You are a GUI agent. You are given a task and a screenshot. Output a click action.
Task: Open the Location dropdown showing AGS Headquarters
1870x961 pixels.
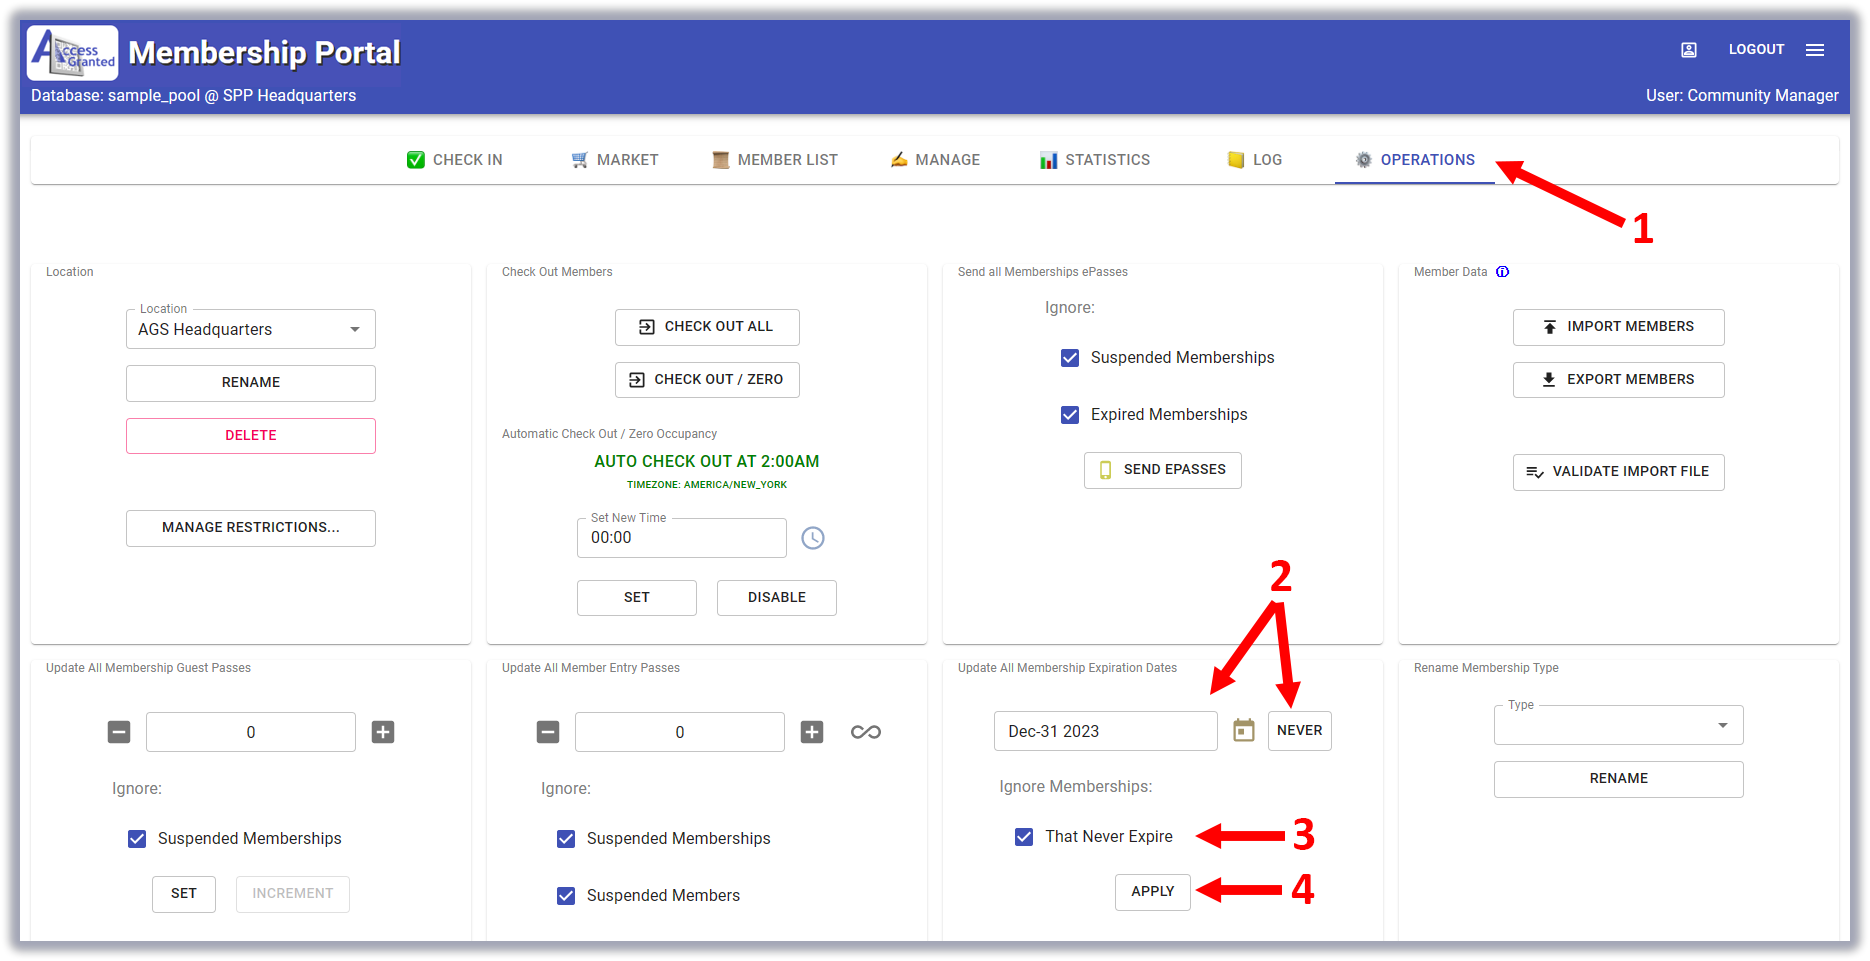coord(250,330)
